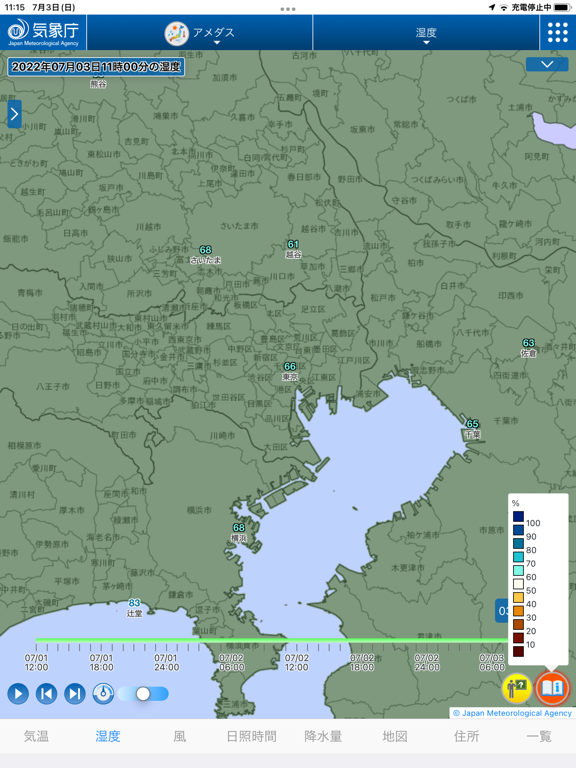Image resolution: width=576 pixels, height=768 pixels.
Task: Click the つくば市 map label
Action: [x=461, y=99]
